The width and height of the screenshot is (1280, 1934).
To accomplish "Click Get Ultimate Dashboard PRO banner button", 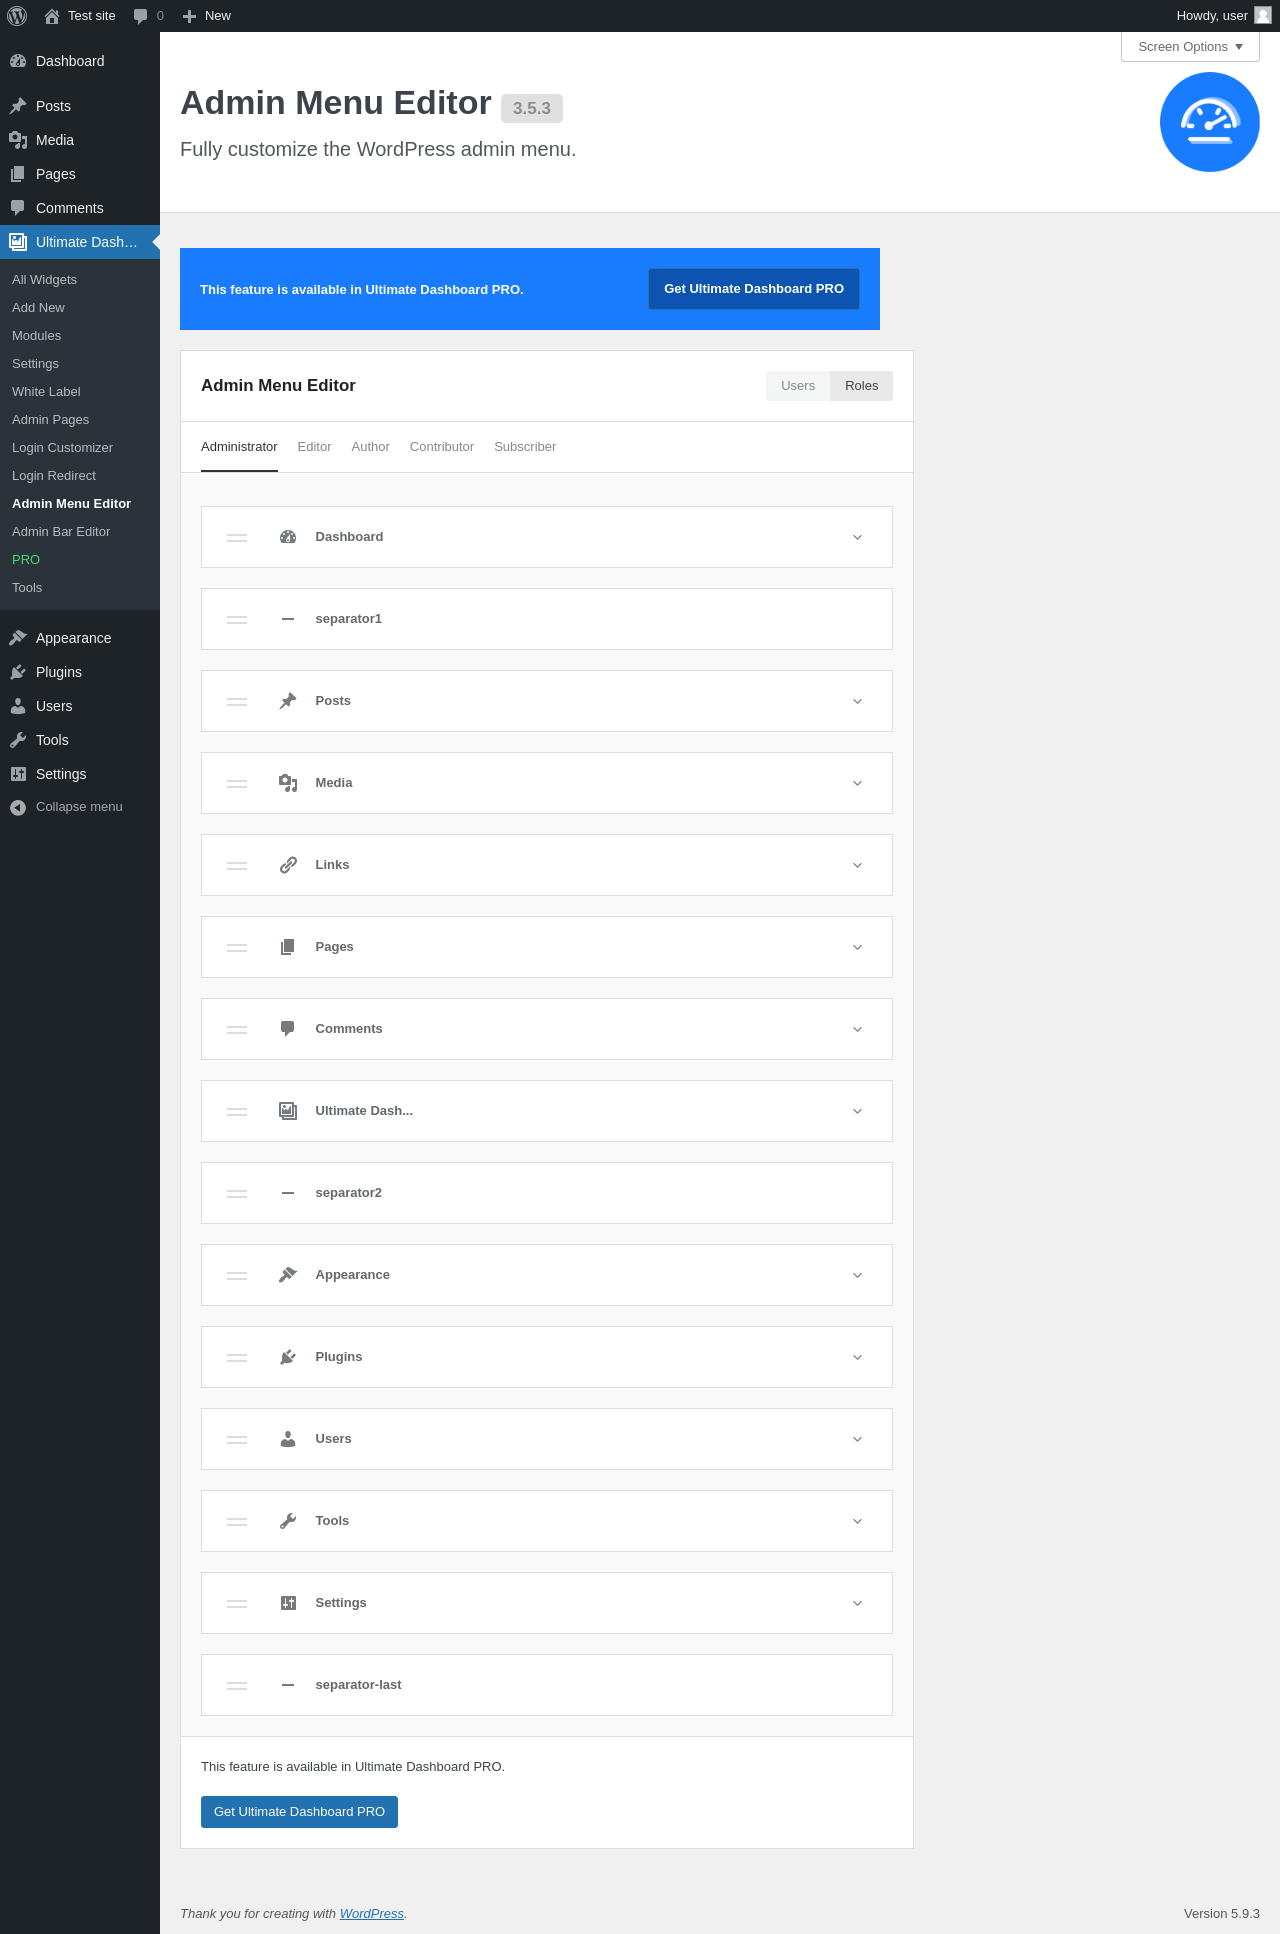I will point(754,289).
